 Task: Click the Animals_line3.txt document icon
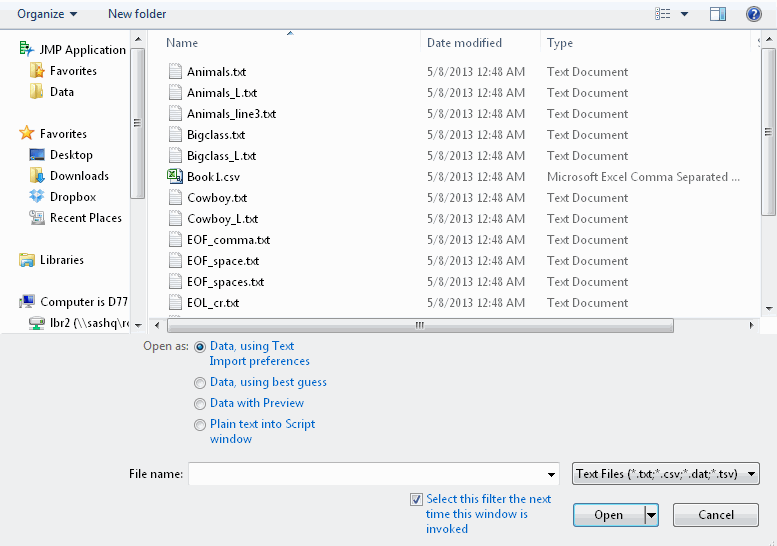click(x=175, y=113)
